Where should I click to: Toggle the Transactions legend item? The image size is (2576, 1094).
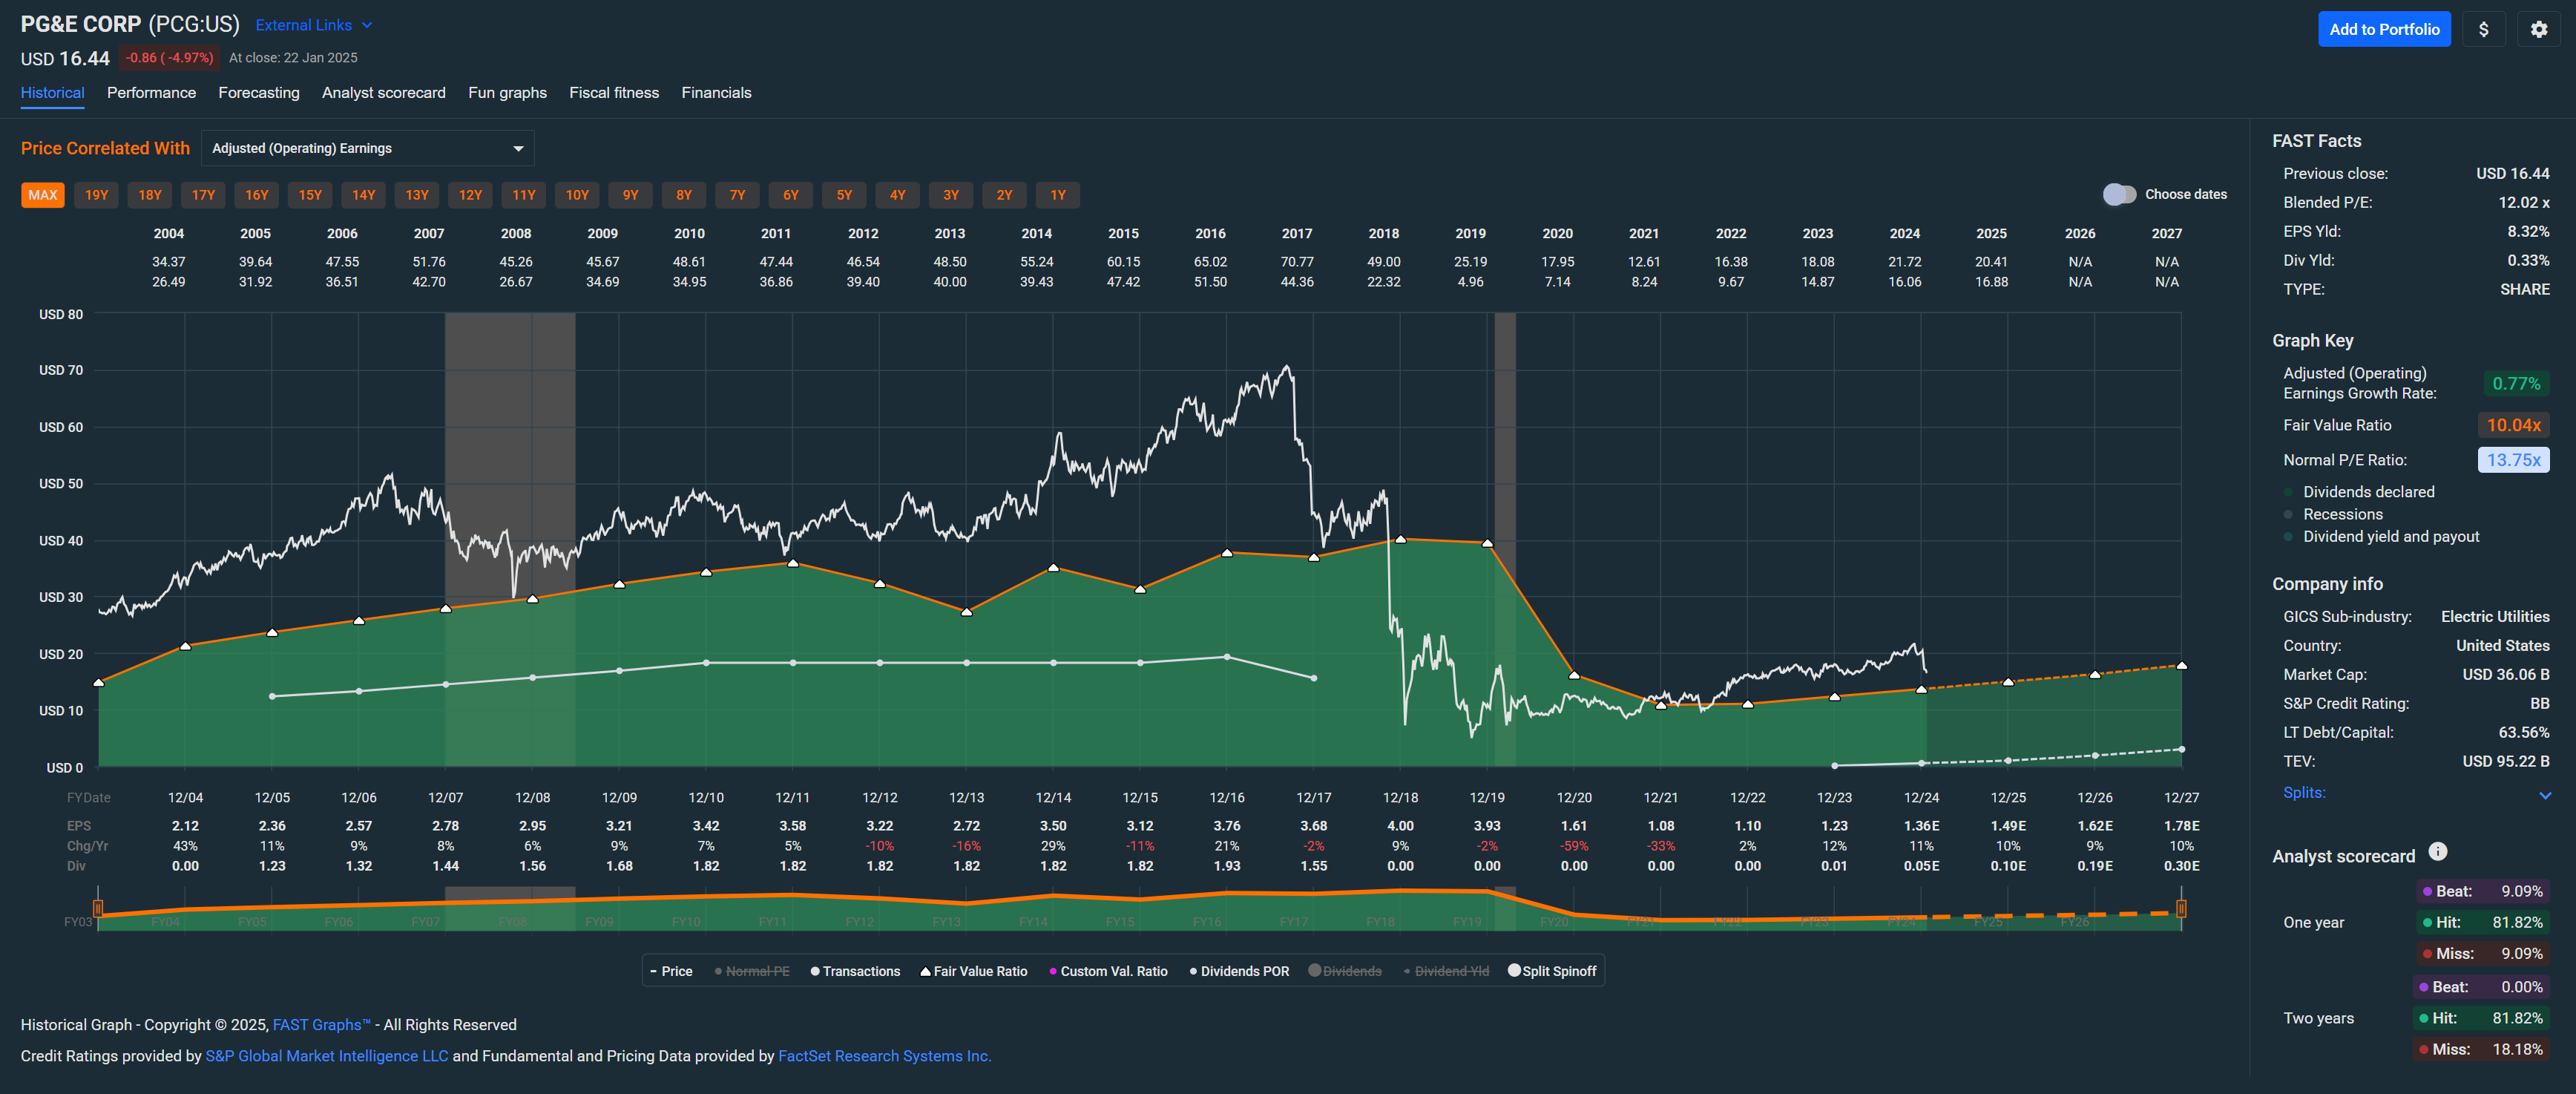pos(855,971)
